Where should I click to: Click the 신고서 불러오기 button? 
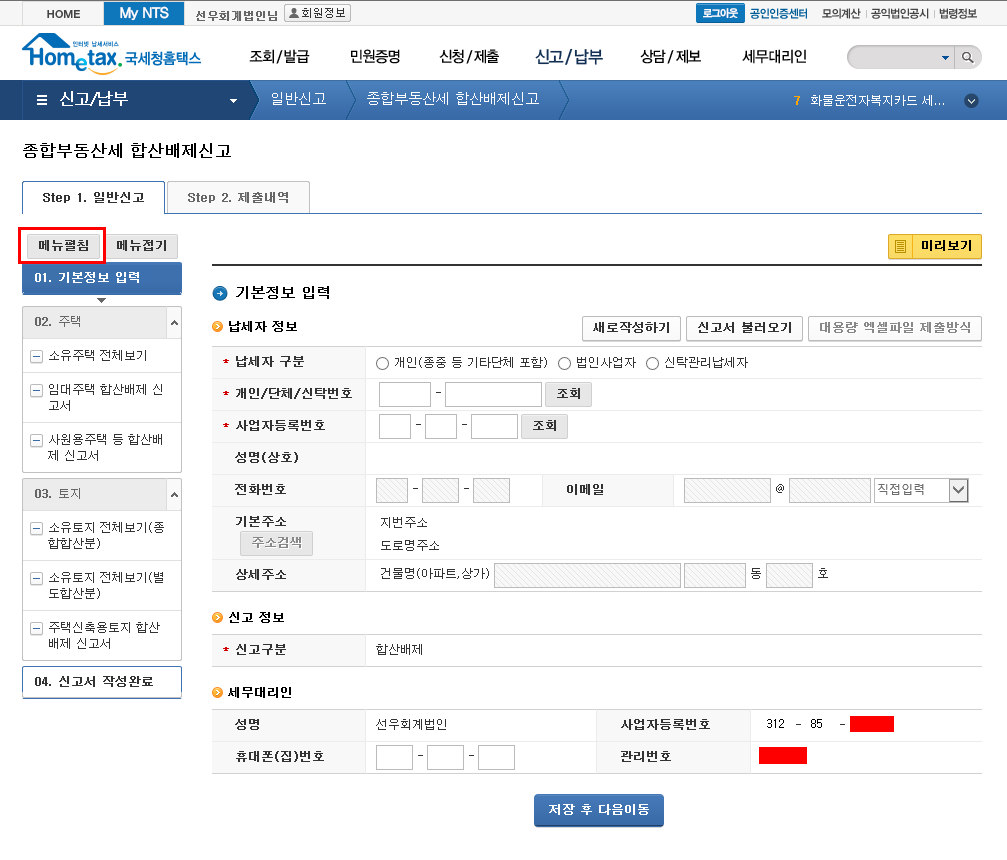(744, 328)
